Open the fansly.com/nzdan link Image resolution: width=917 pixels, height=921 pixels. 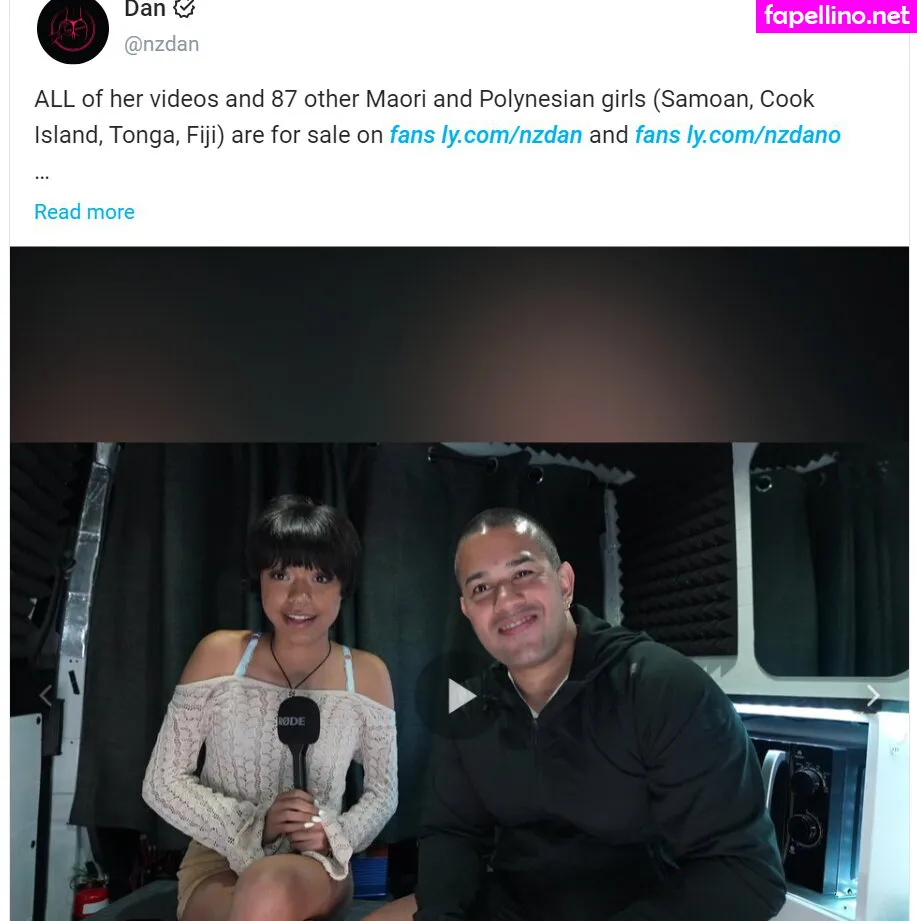(x=486, y=135)
